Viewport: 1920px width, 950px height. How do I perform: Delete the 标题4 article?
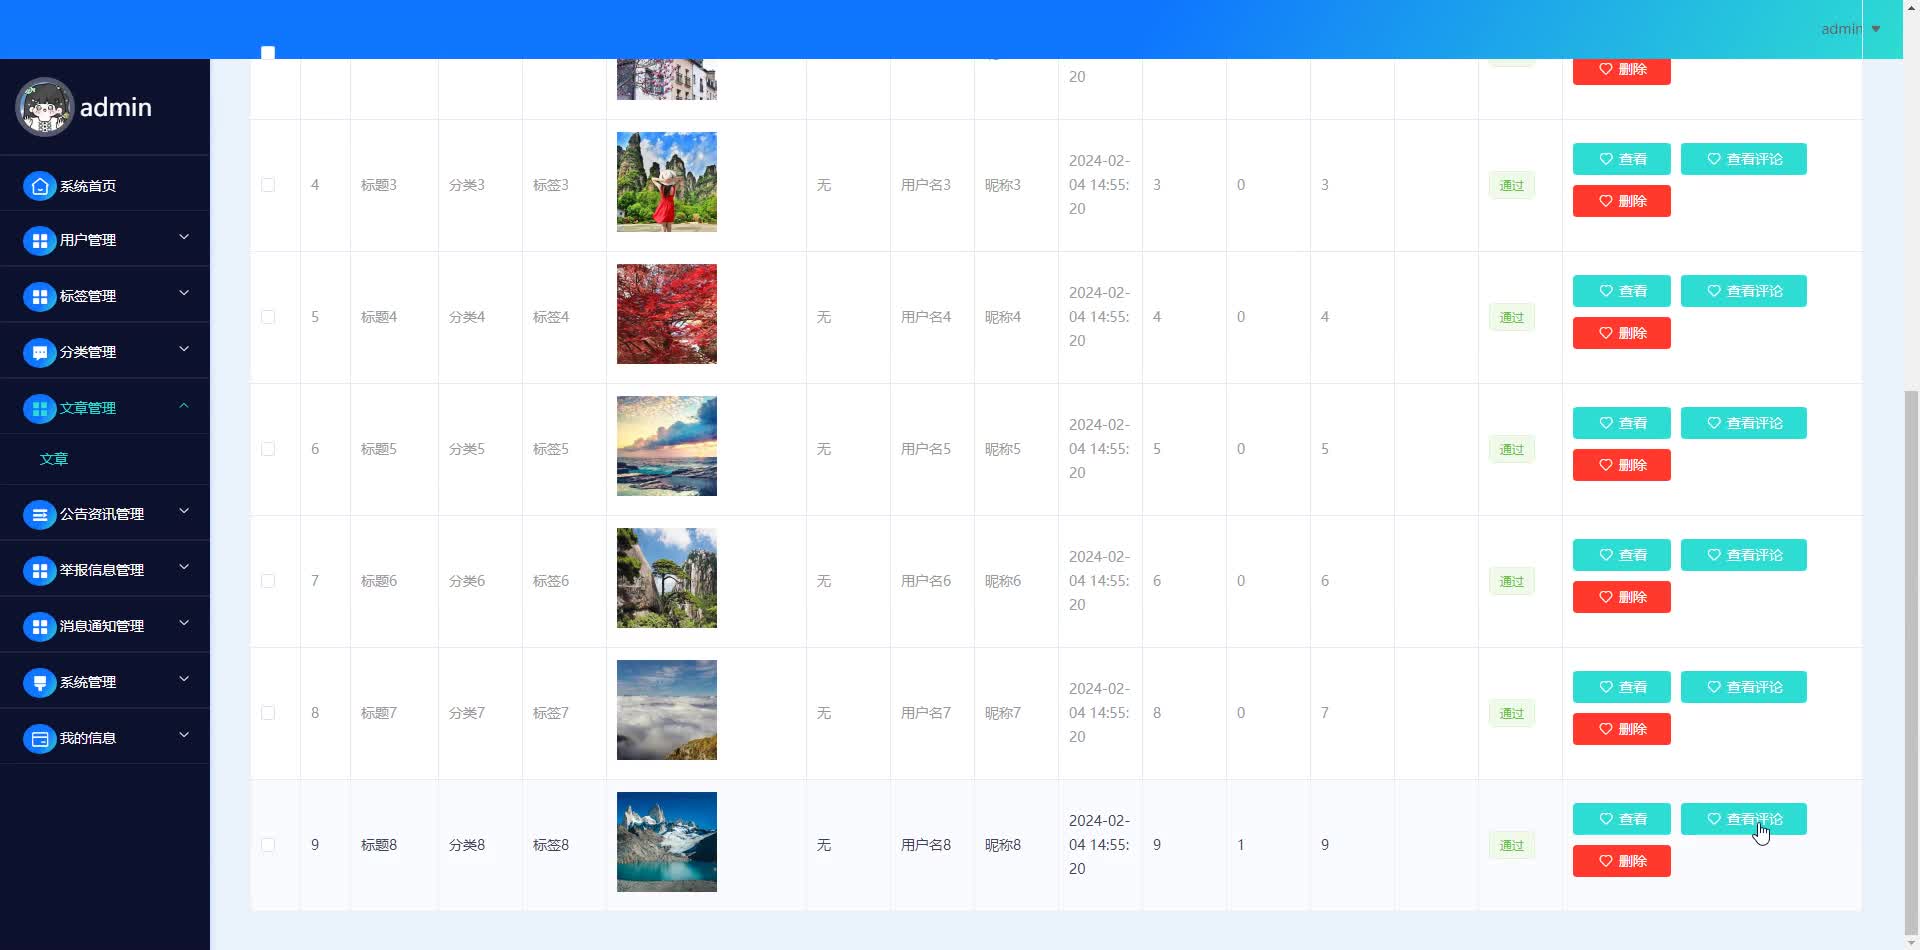click(x=1622, y=333)
